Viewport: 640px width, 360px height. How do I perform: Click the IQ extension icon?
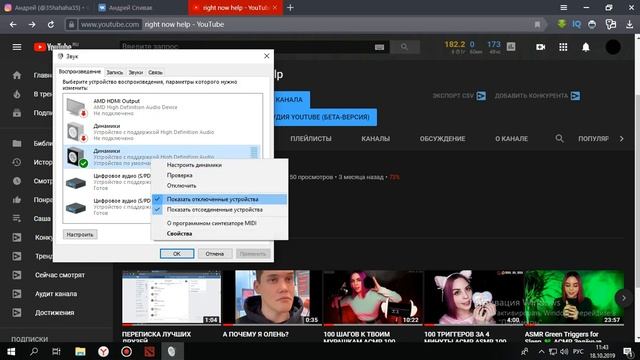click(576, 24)
